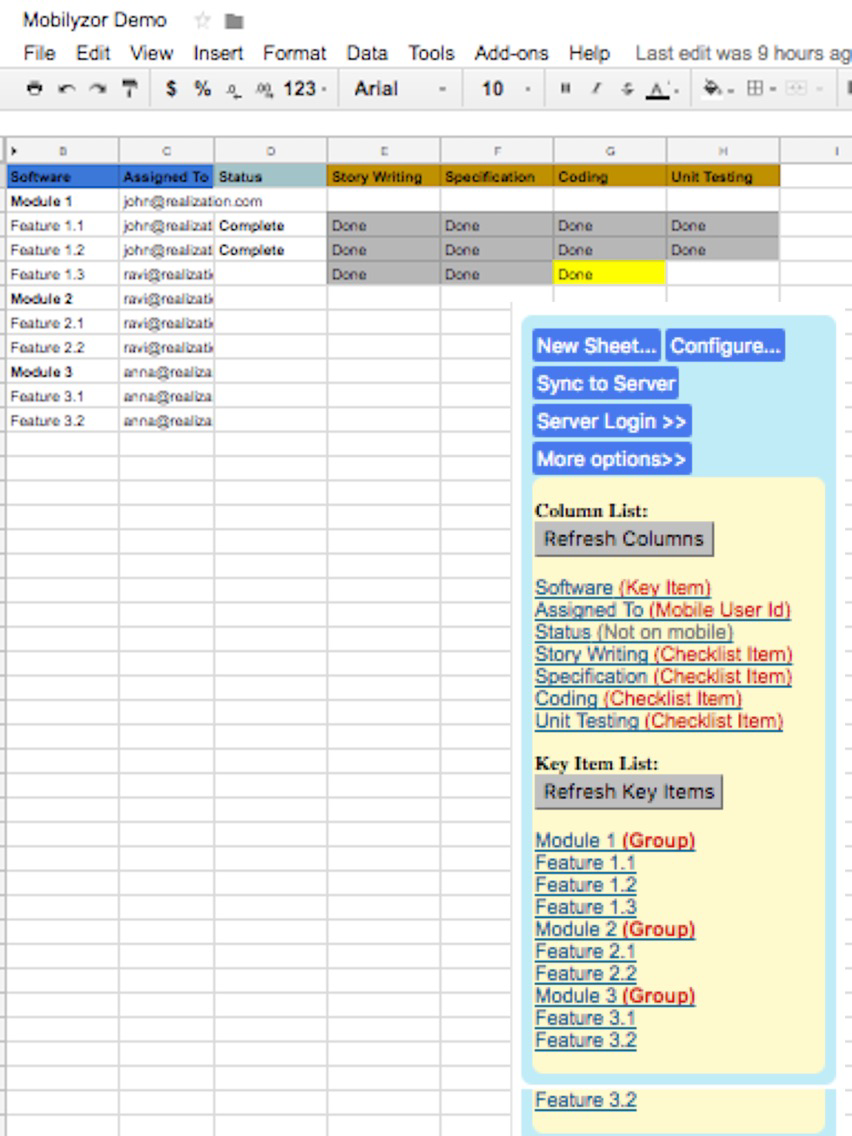Move document with folder icon
The image size is (852, 1136).
(234, 21)
